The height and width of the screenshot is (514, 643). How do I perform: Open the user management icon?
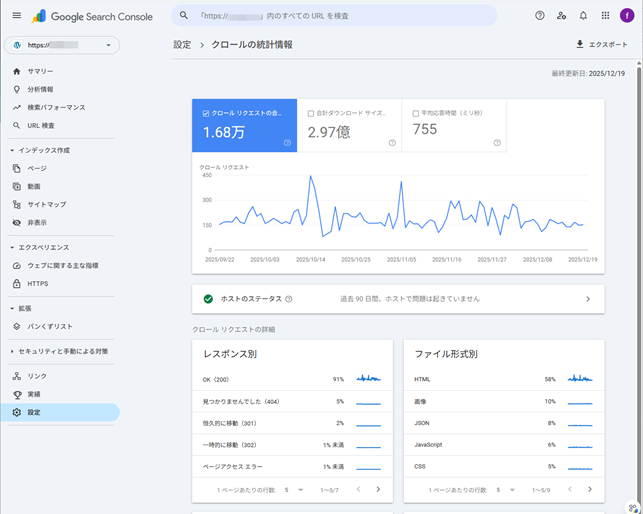[562, 16]
